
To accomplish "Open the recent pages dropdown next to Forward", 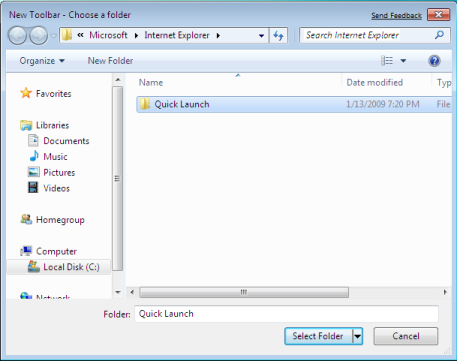I will coord(53,36).
